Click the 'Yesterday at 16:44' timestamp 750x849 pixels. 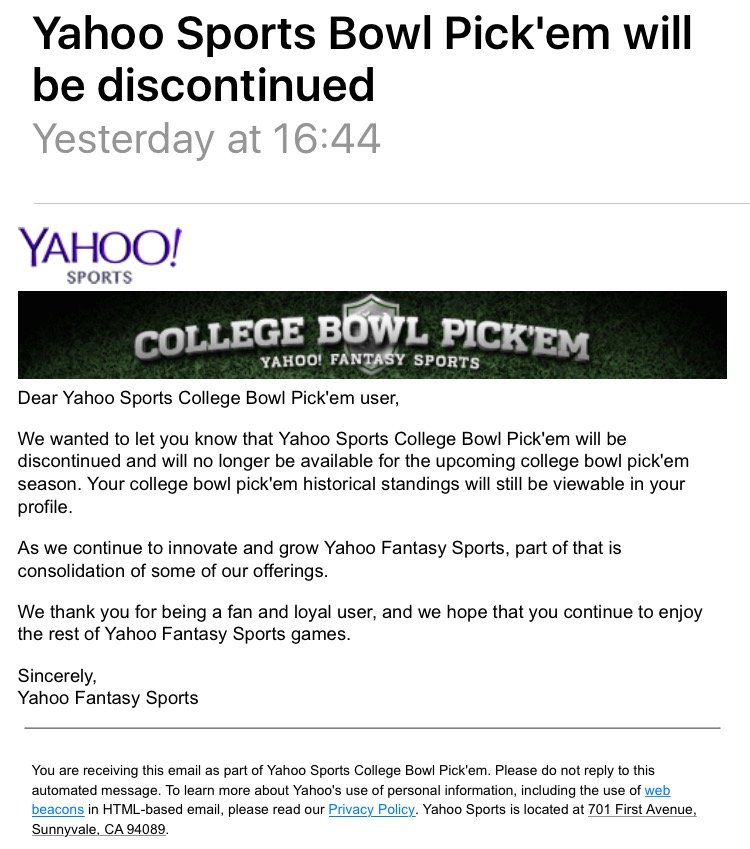pos(206,139)
